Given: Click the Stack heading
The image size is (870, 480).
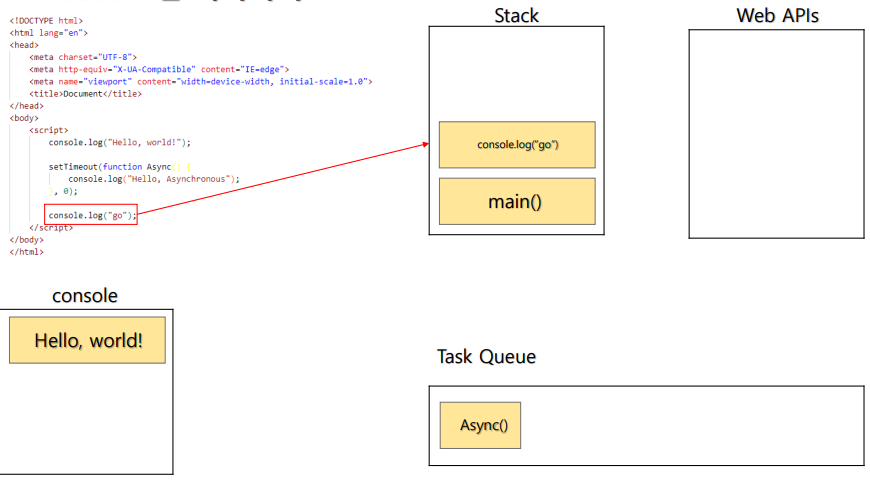Looking at the screenshot, I should (516, 16).
